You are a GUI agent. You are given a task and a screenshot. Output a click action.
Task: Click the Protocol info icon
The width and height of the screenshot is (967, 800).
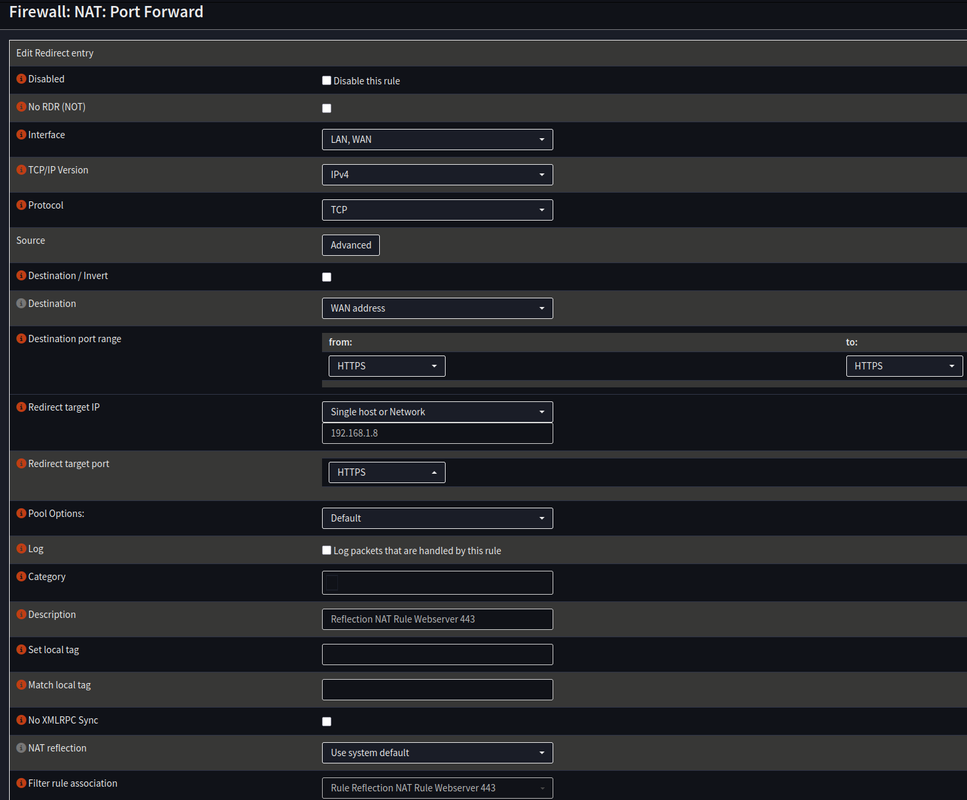pyautogui.click(x=21, y=205)
